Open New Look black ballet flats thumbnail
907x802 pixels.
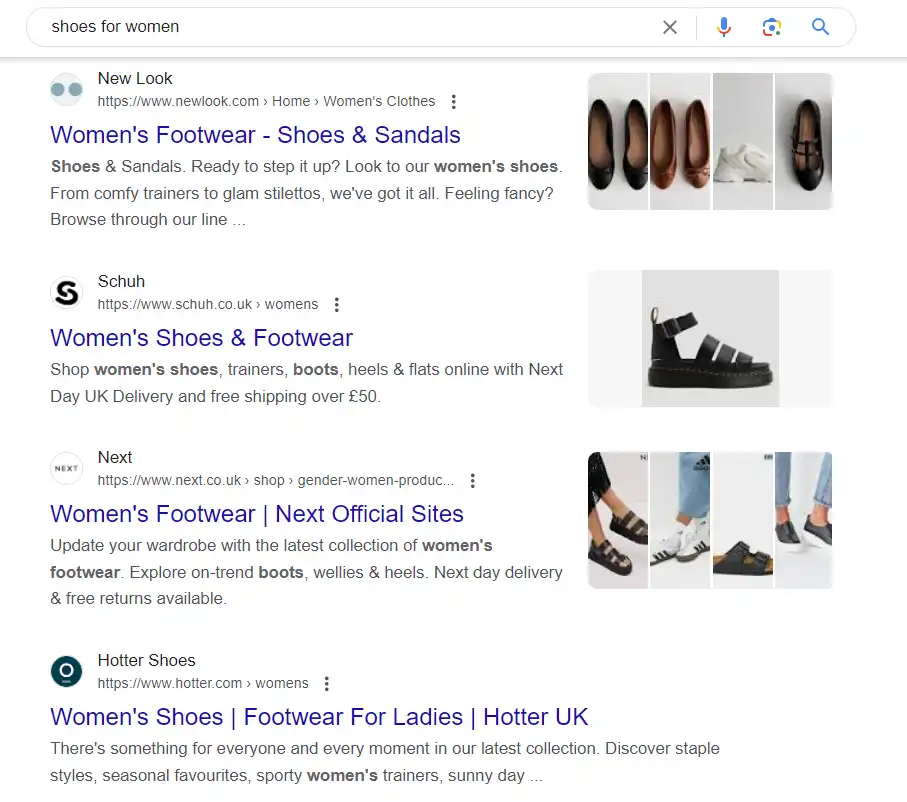[618, 141]
